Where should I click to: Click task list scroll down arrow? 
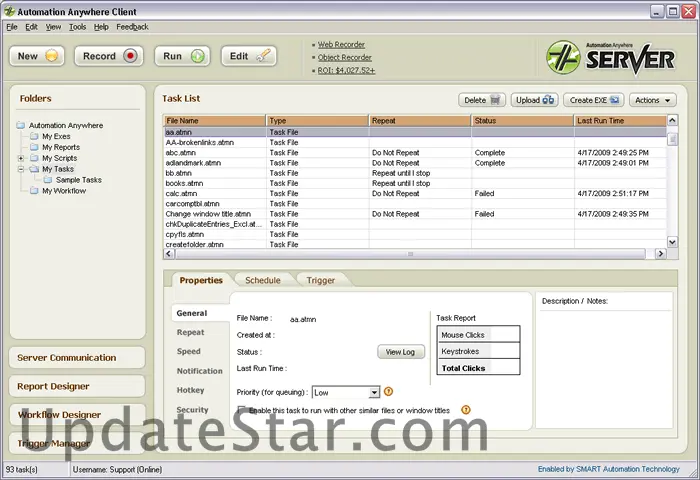[672, 242]
